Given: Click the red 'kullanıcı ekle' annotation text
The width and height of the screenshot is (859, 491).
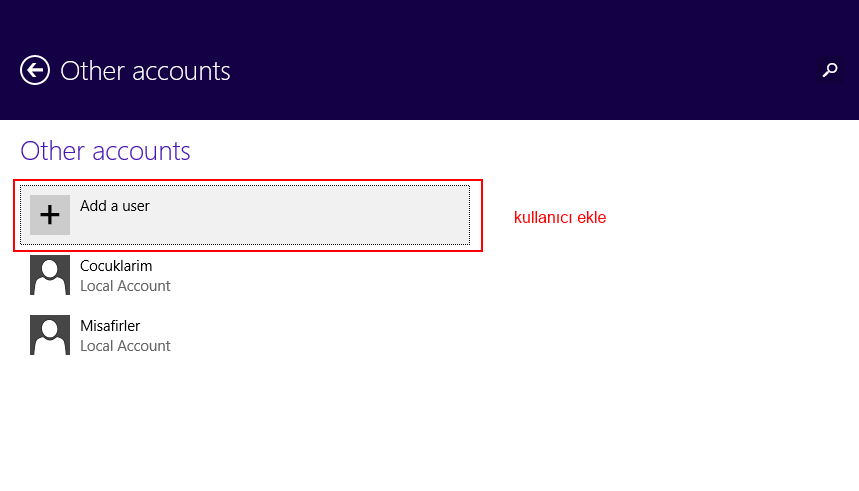Looking at the screenshot, I should pos(560,218).
